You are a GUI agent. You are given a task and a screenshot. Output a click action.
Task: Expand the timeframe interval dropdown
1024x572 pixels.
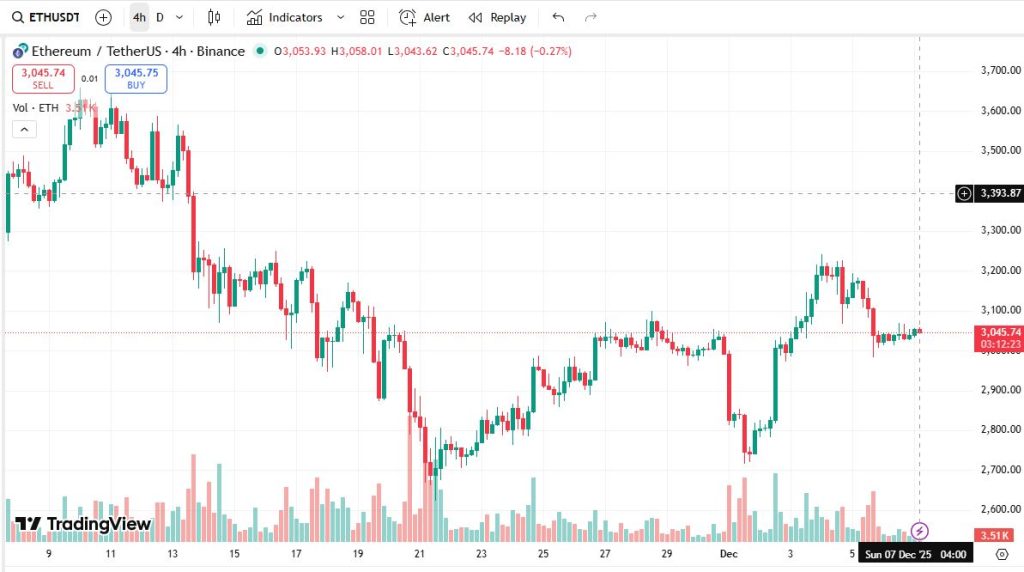point(179,17)
